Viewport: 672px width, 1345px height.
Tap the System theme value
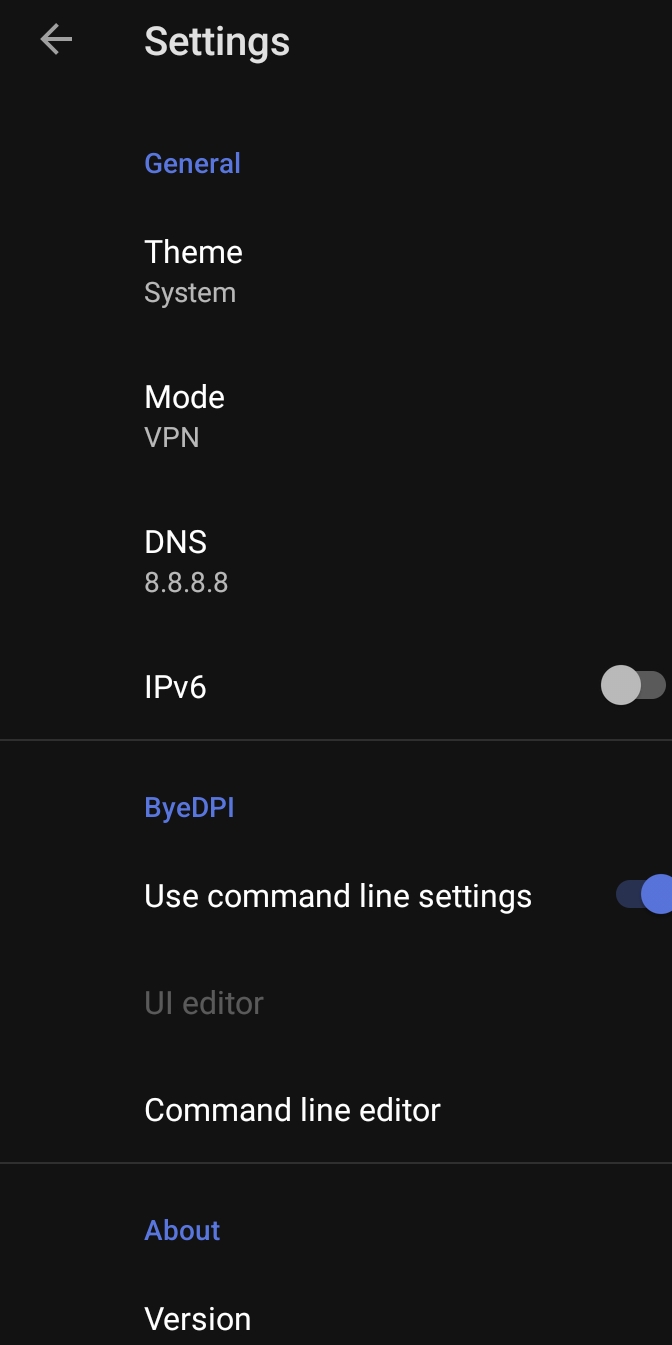[x=190, y=293]
